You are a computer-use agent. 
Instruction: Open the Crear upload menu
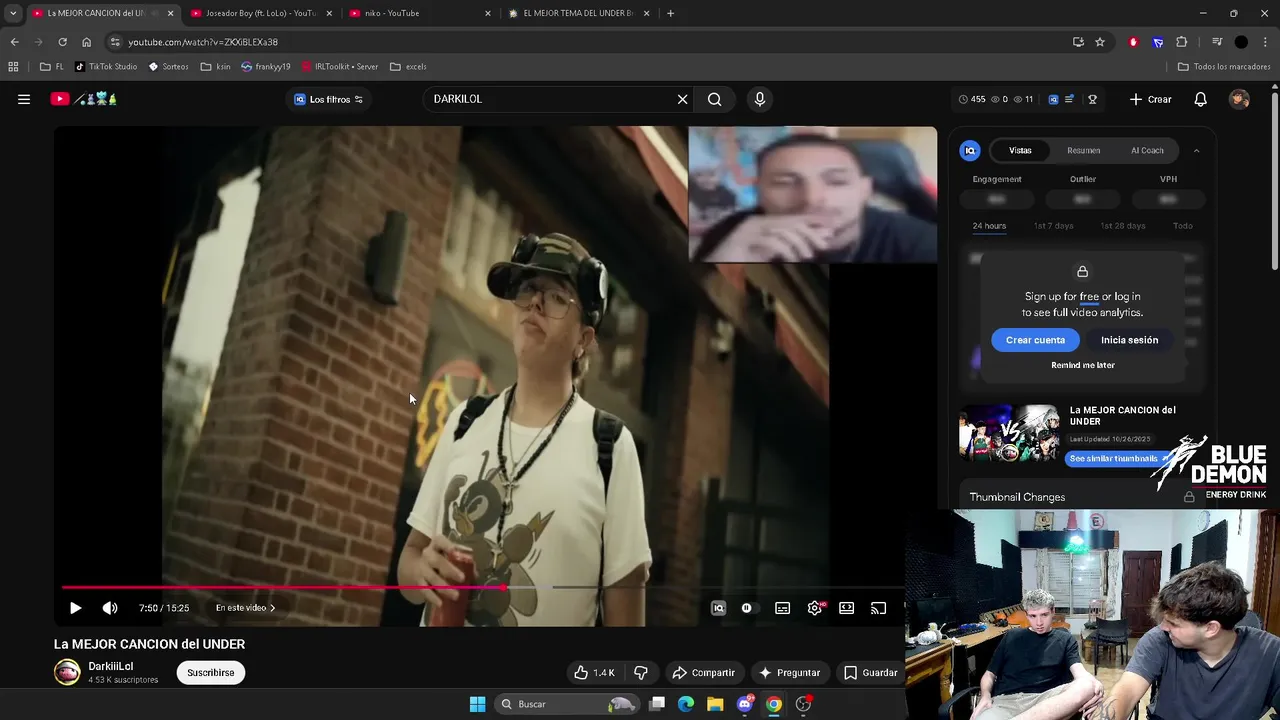pyautogui.click(x=1150, y=99)
